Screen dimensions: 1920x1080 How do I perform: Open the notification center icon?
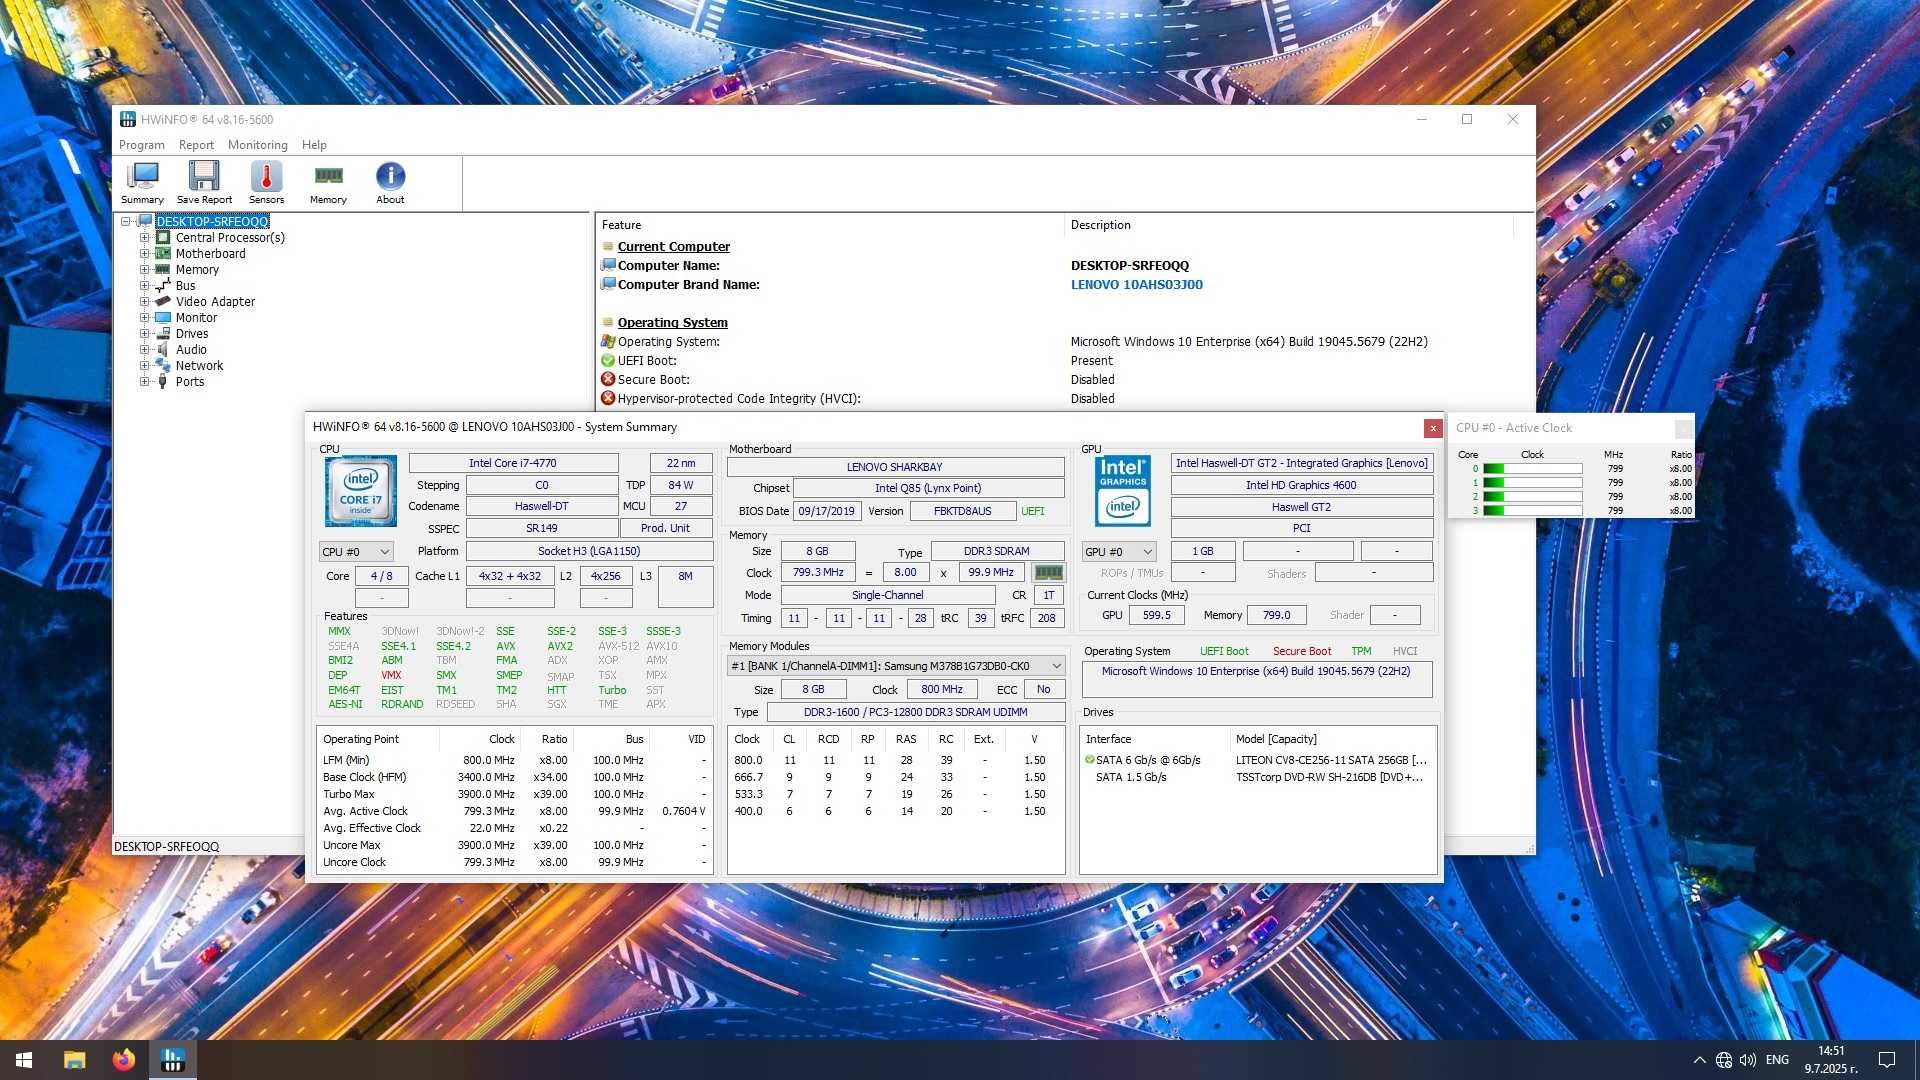(x=1887, y=1060)
